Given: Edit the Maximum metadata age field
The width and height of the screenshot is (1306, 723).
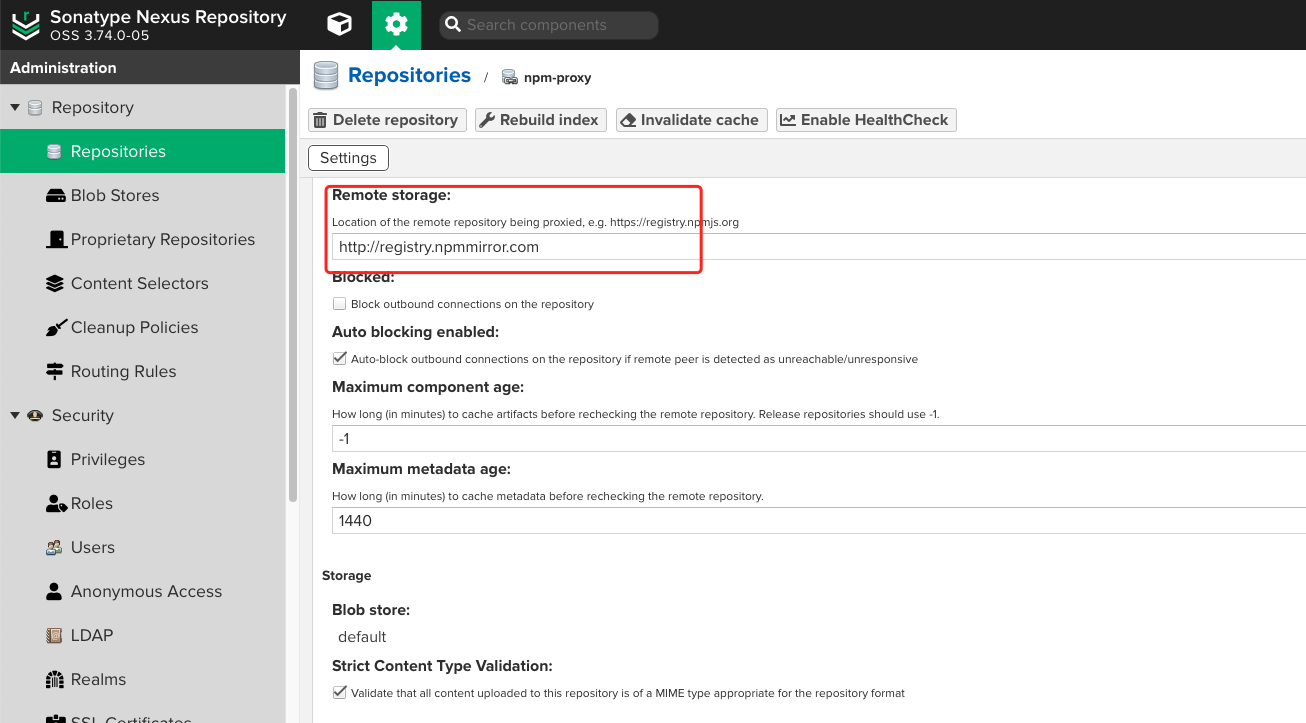Looking at the screenshot, I should [819, 521].
